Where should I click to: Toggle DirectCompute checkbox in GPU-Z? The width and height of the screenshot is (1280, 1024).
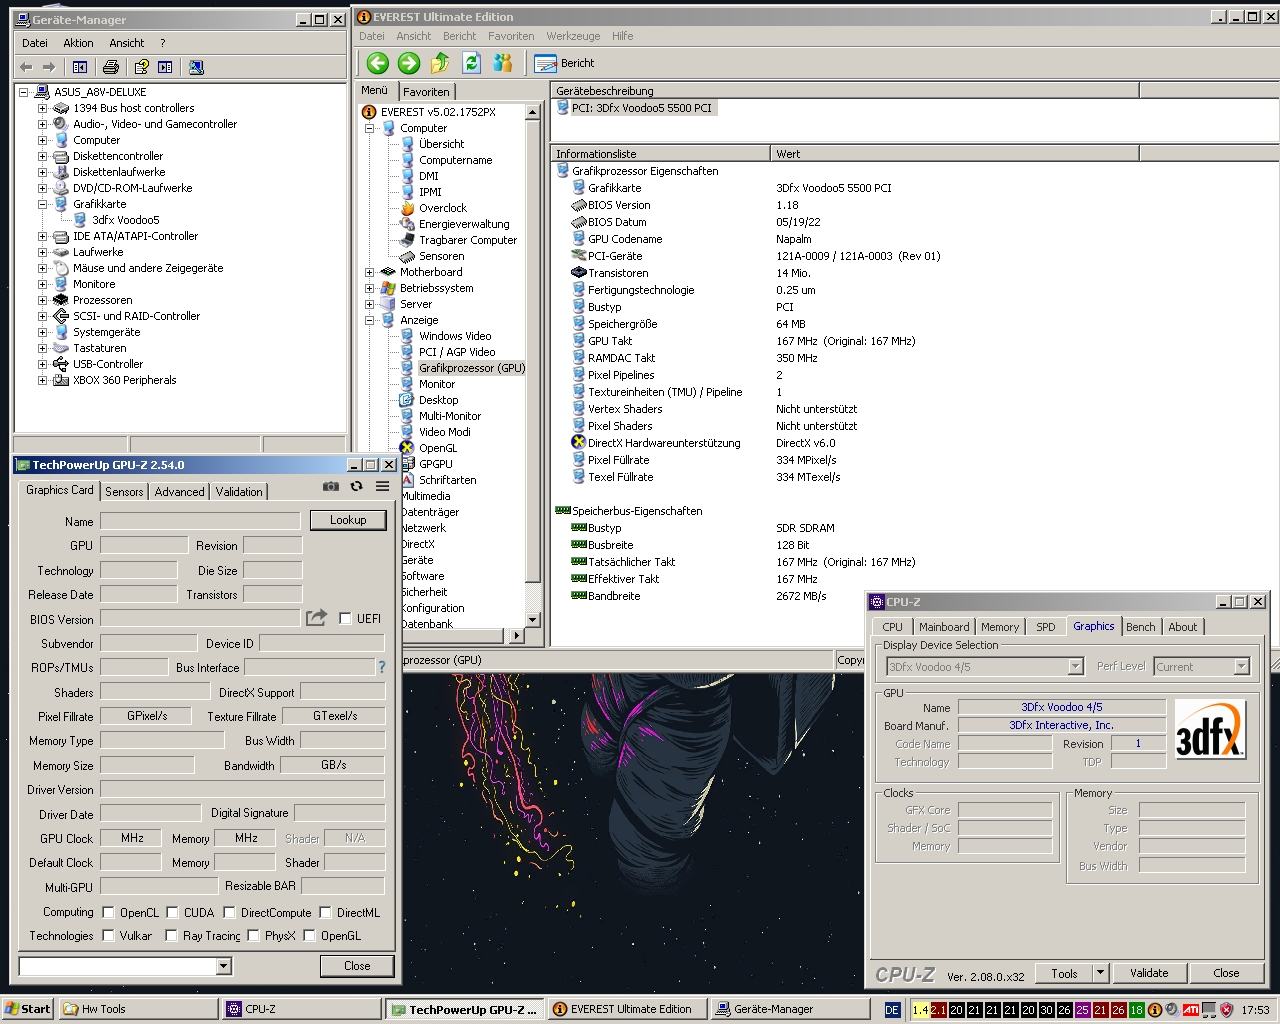229,912
